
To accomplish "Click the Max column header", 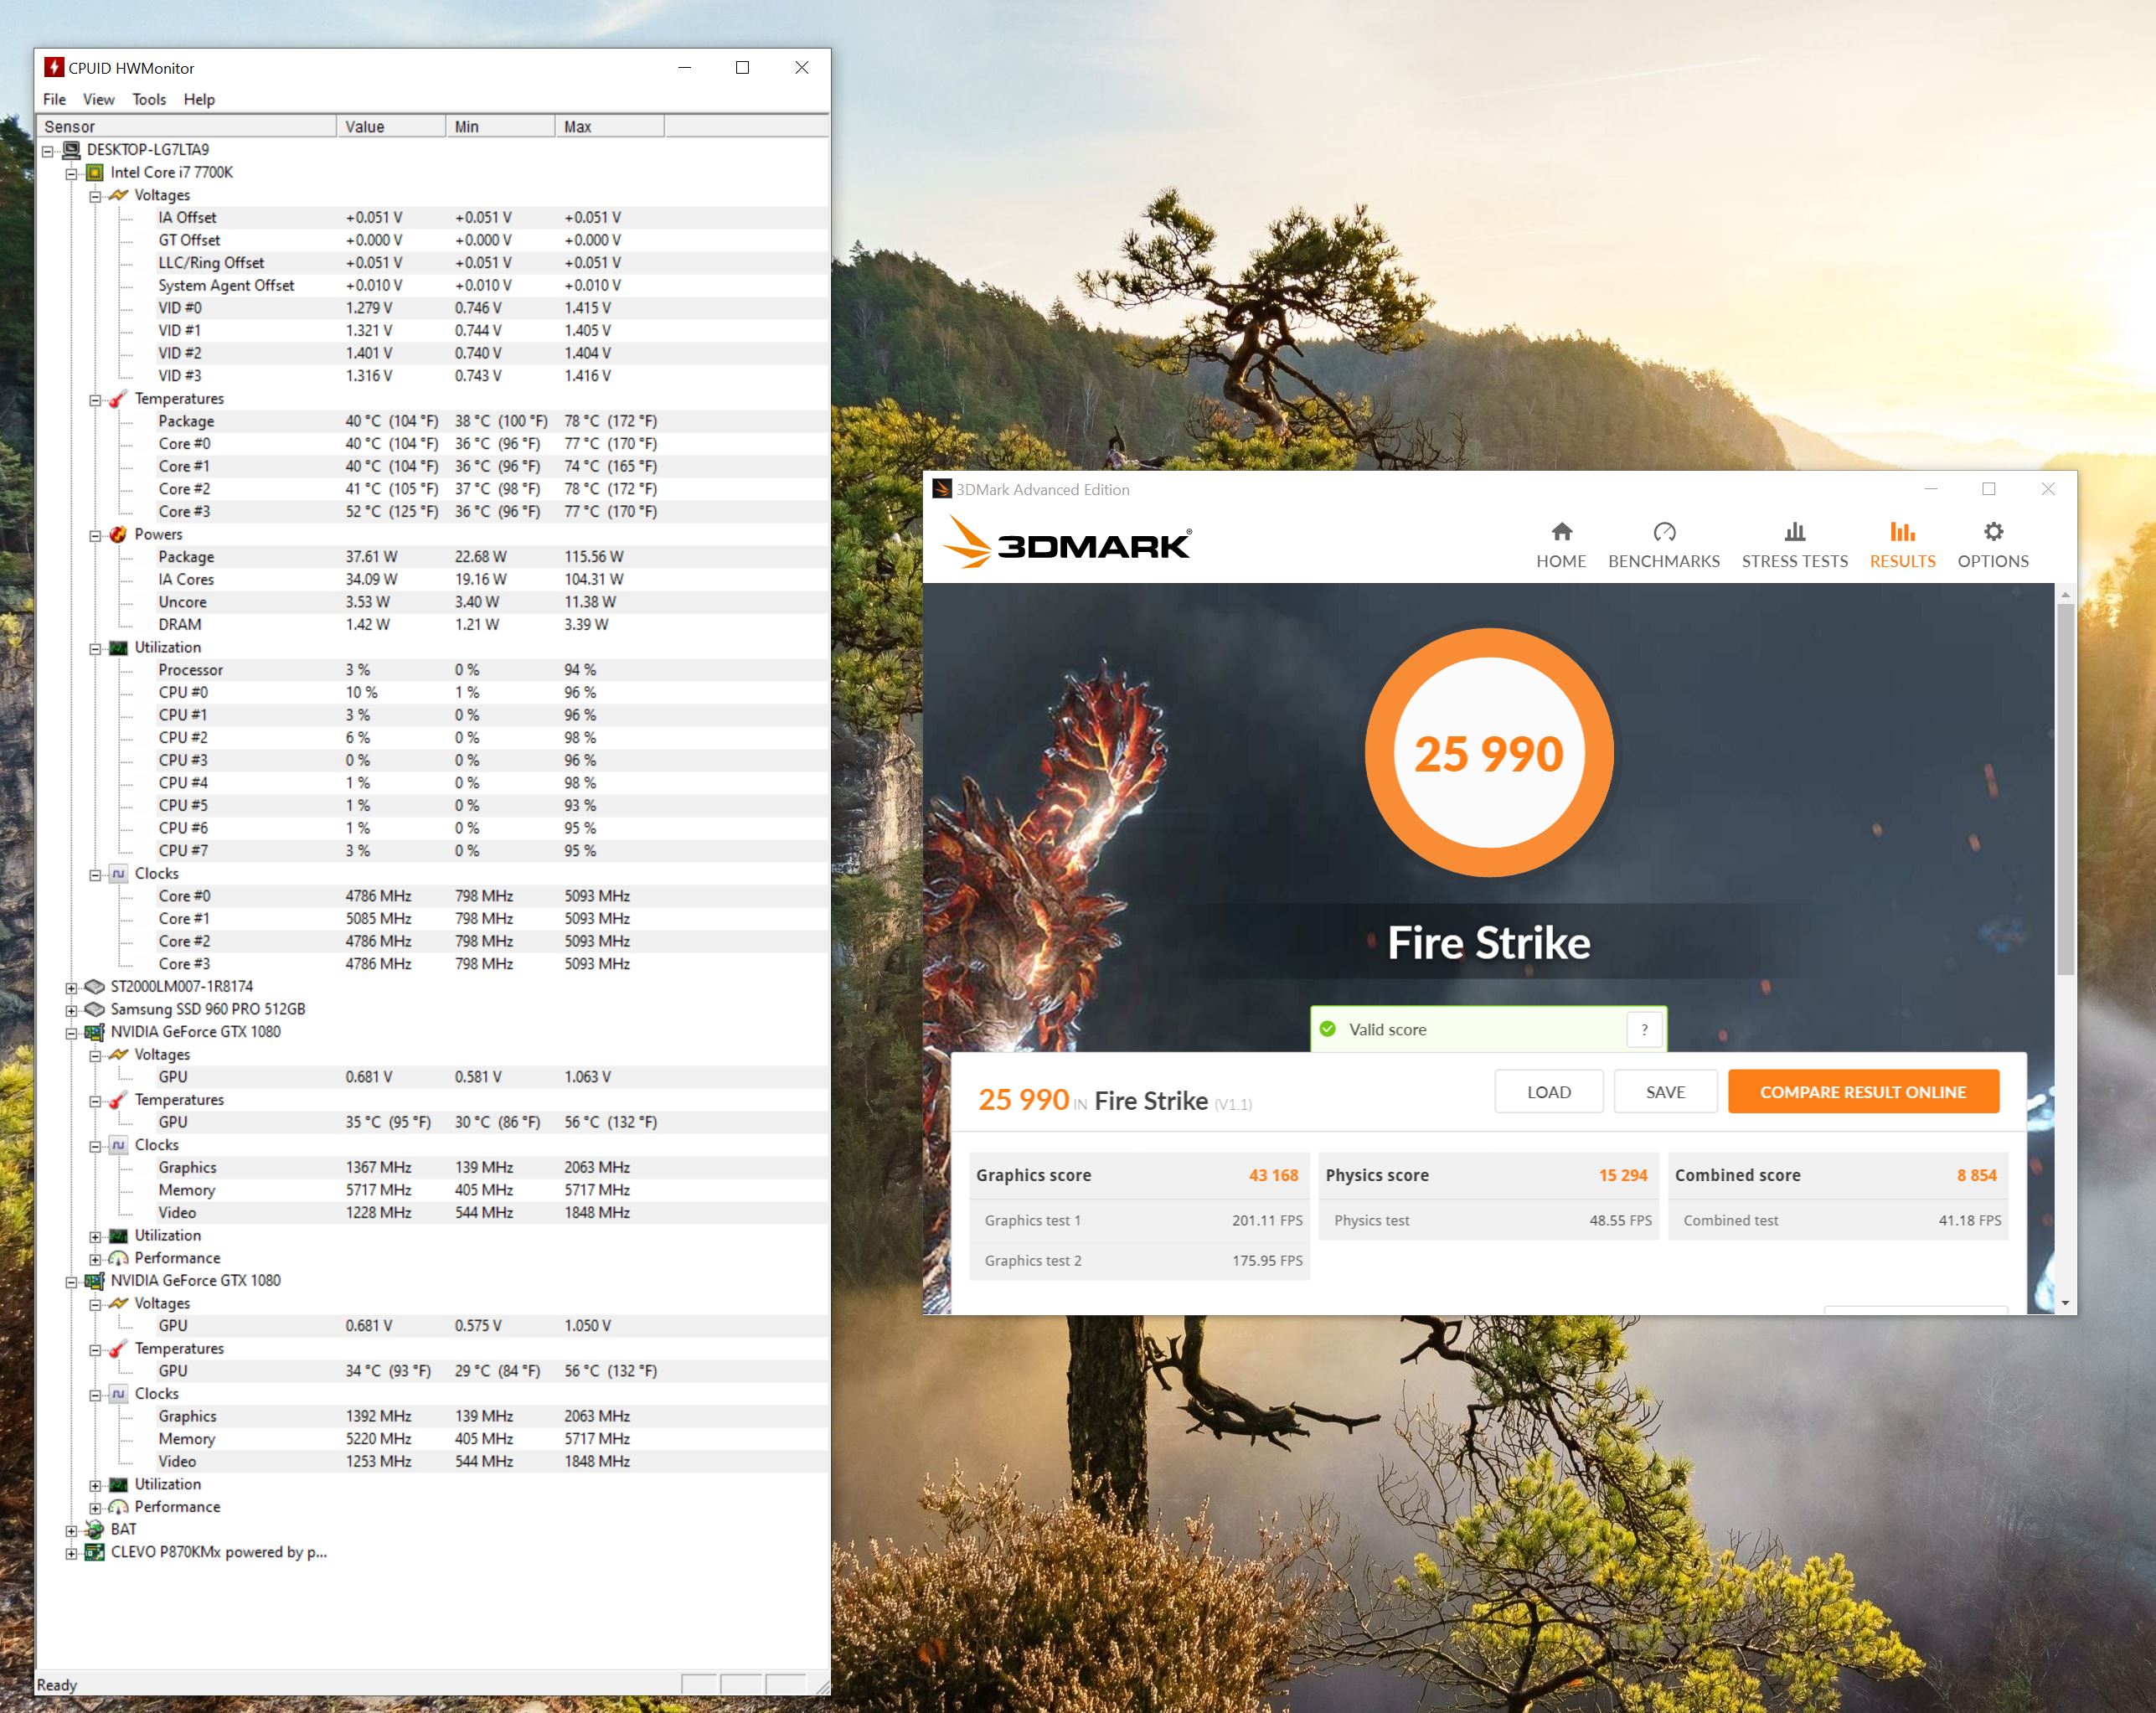I will 609,126.
